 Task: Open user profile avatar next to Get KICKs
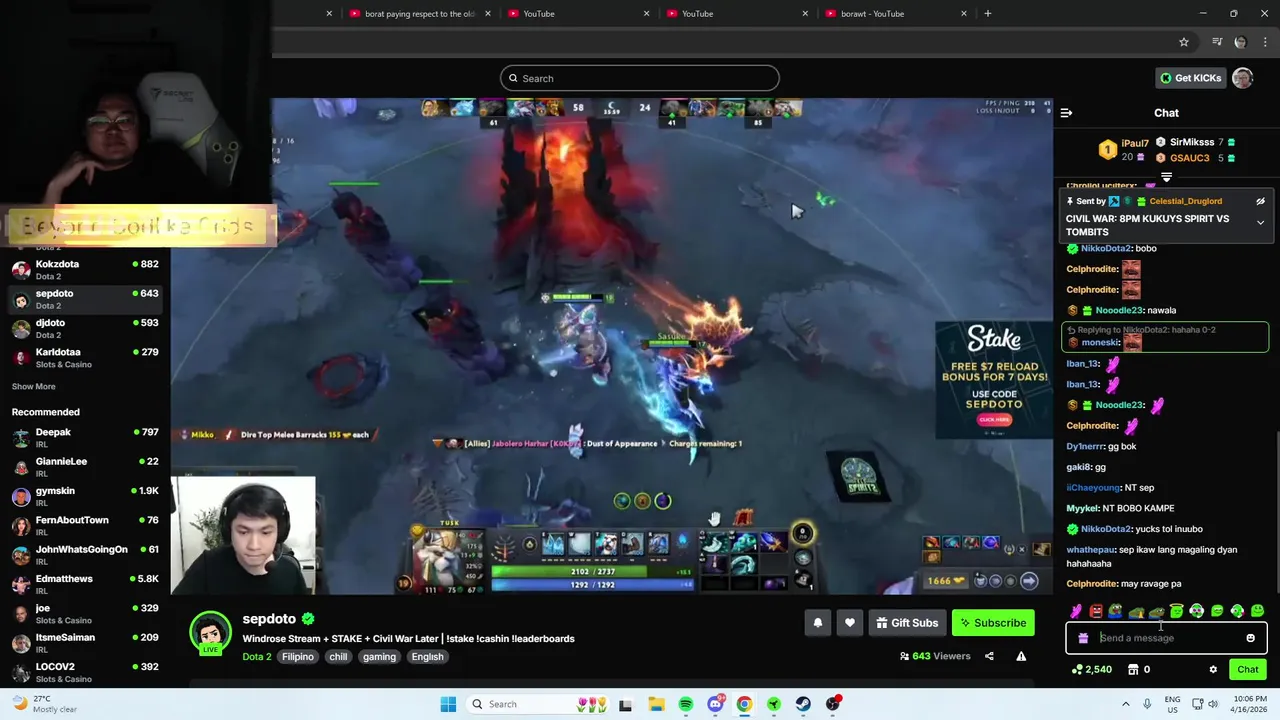coord(1243,78)
